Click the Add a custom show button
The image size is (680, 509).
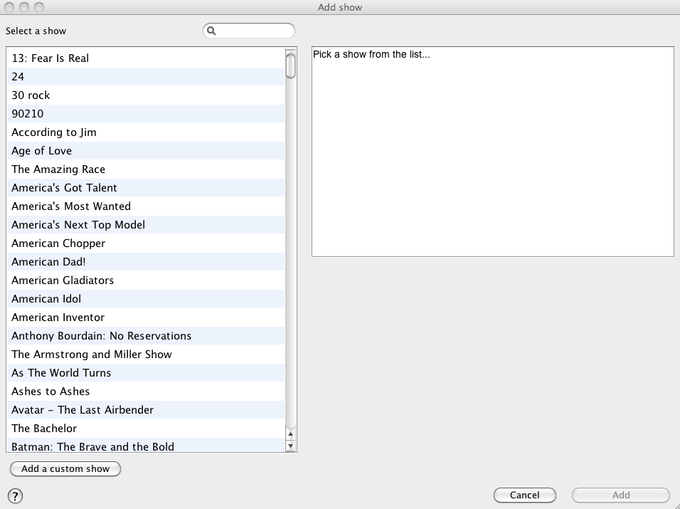click(65, 469)
